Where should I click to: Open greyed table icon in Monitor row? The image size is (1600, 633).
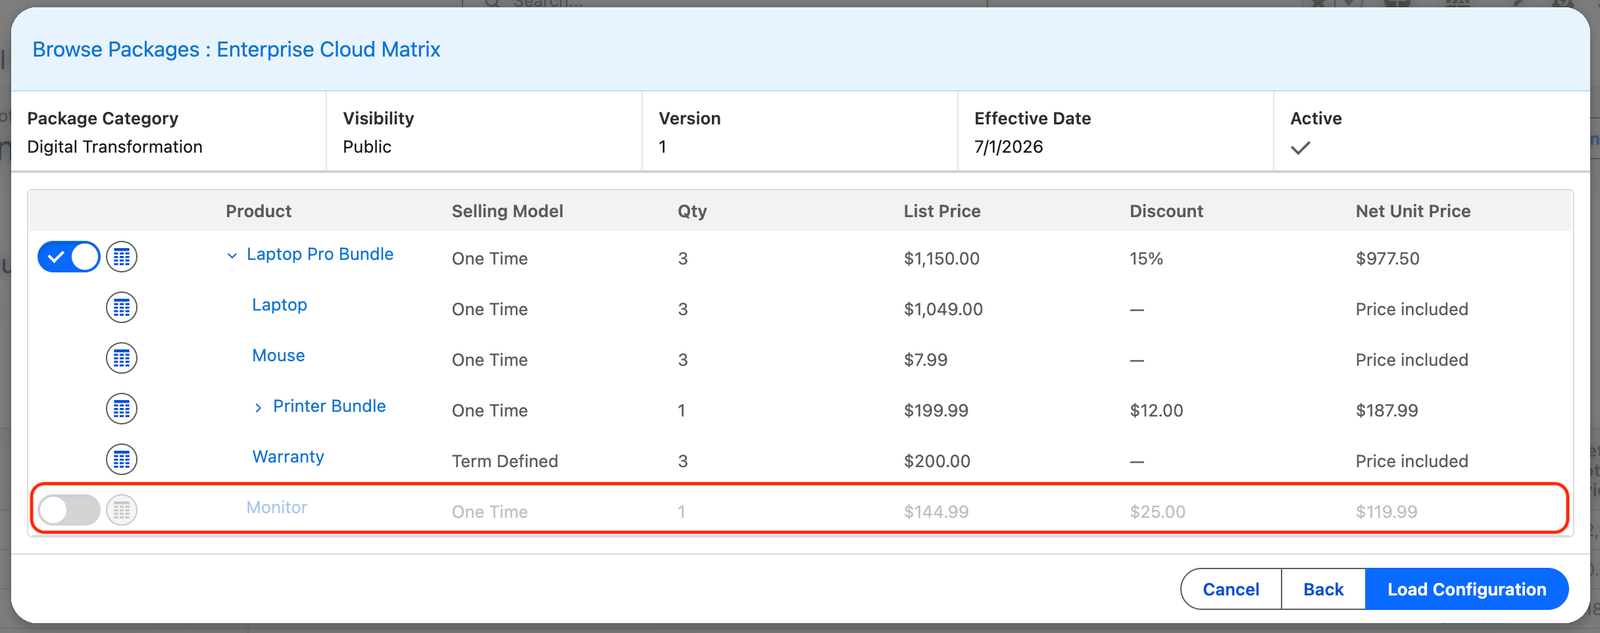pyautogui.click(x=122, y=510)
